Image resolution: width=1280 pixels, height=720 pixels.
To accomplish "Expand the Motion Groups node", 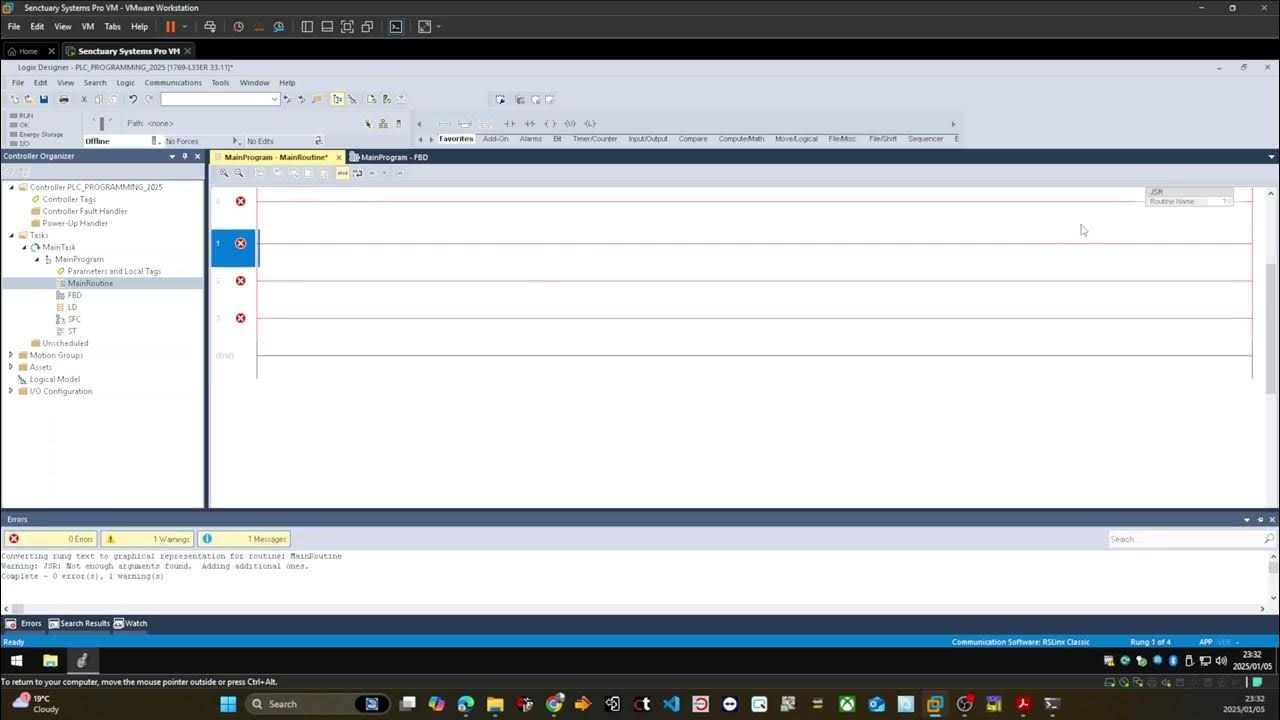I will point(11,355).
